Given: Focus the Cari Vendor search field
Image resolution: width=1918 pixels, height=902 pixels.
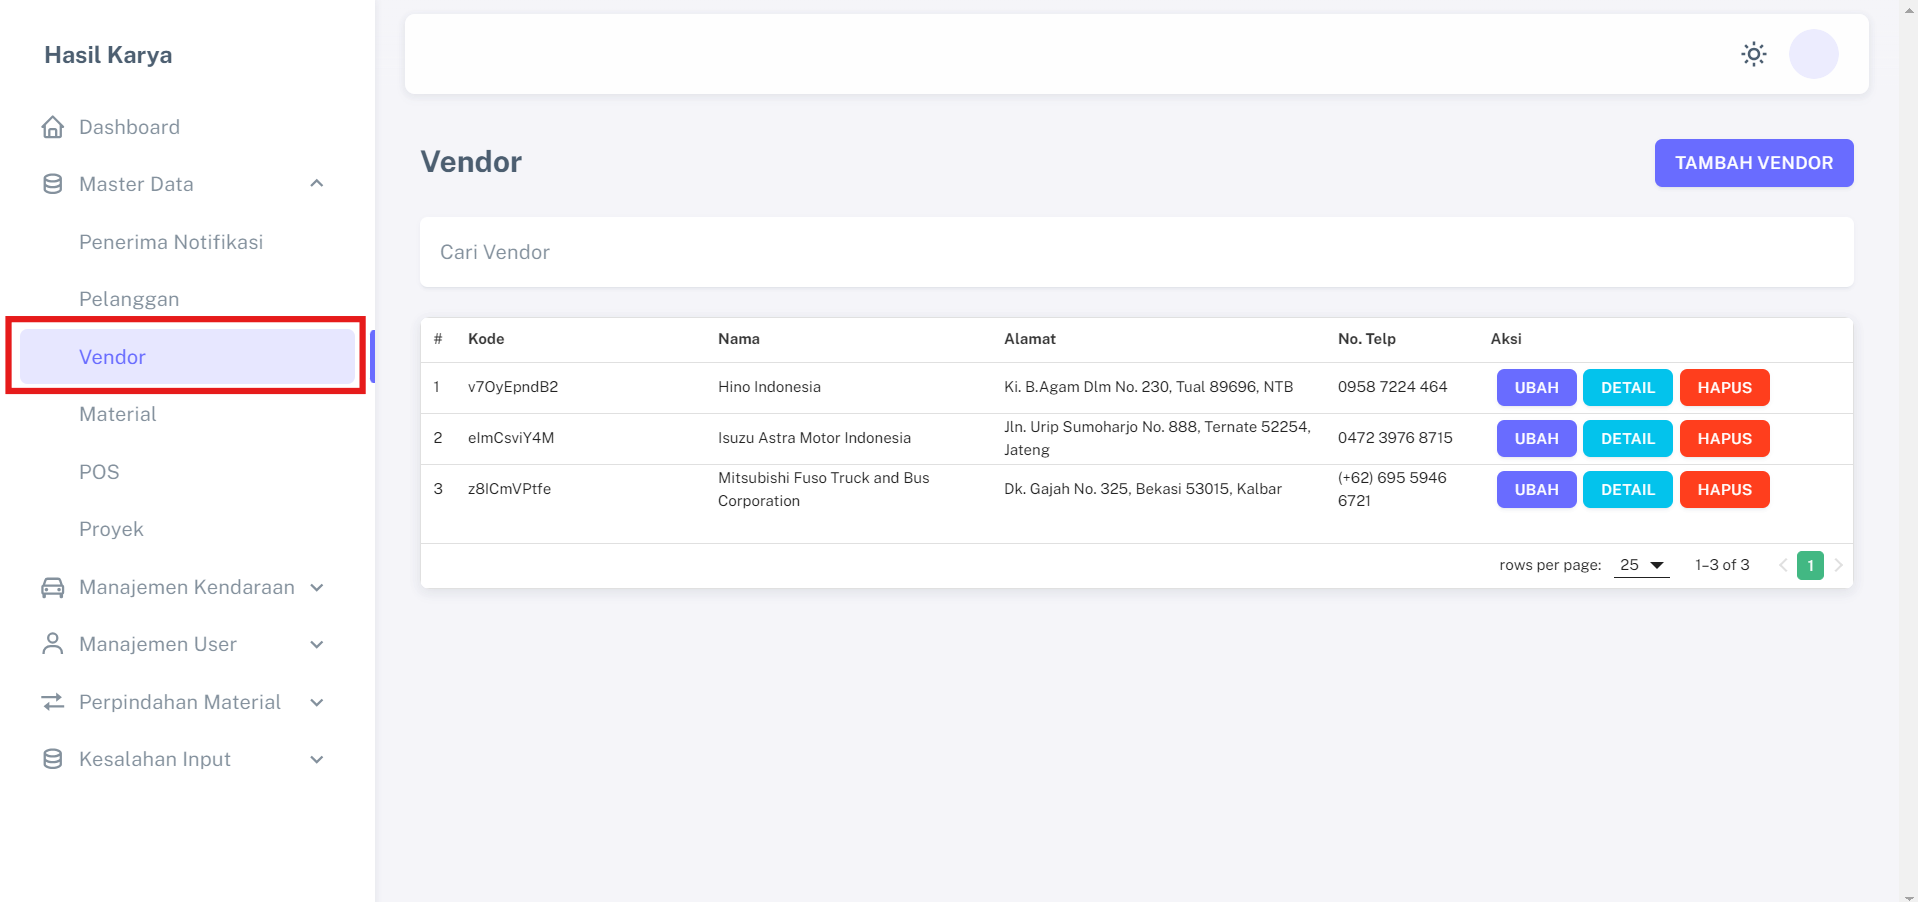Looking at the screenshot, I should tap(1136, 252).
